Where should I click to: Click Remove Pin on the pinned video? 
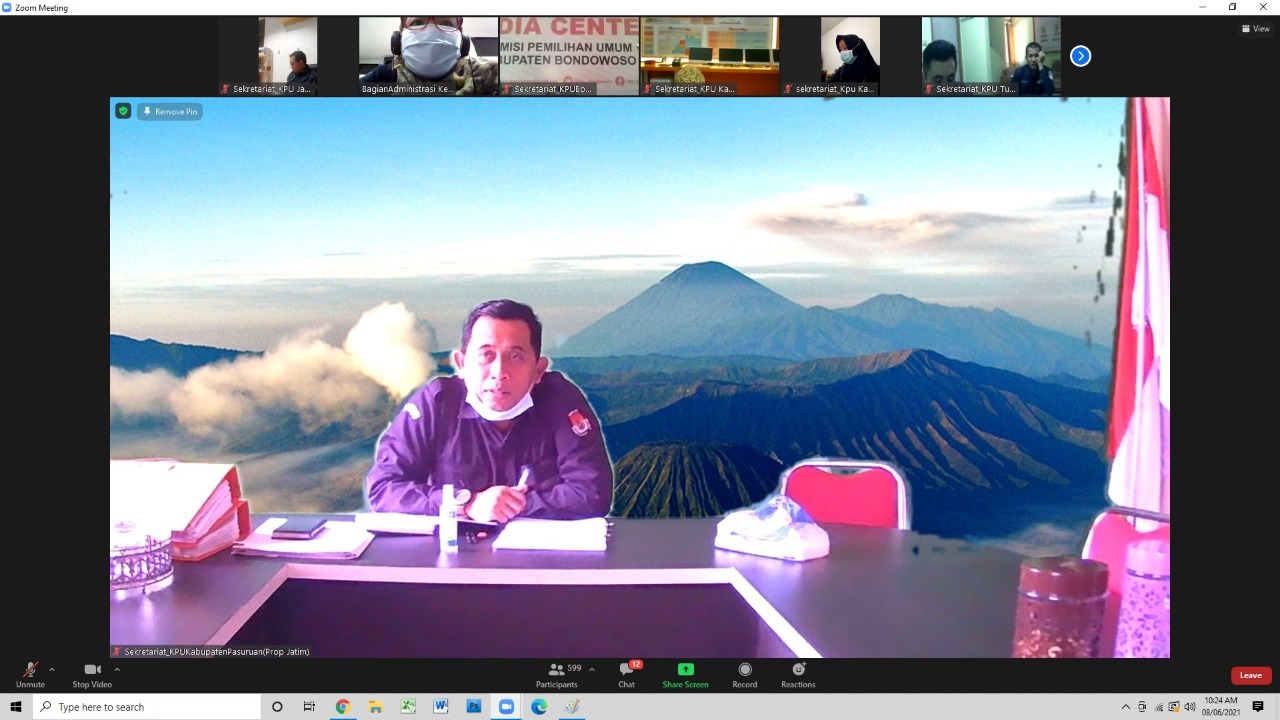point(170,112)
